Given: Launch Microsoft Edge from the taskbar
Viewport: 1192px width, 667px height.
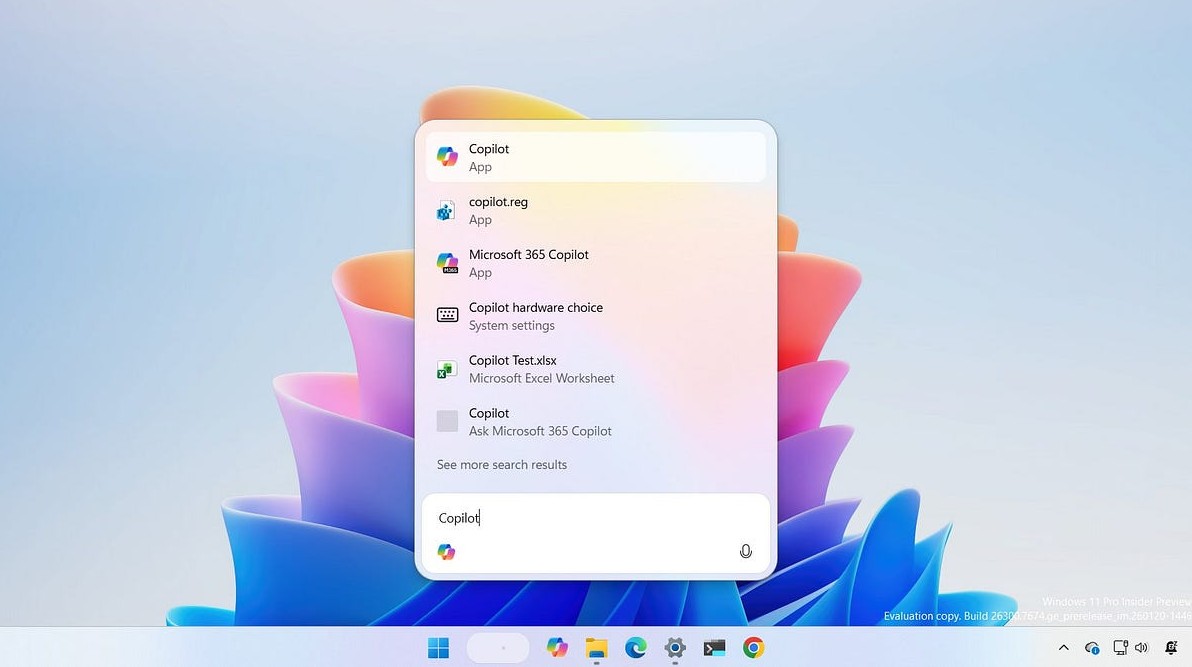Looking at the screenshot, I should pyautogui.click(x=636, y=648).
